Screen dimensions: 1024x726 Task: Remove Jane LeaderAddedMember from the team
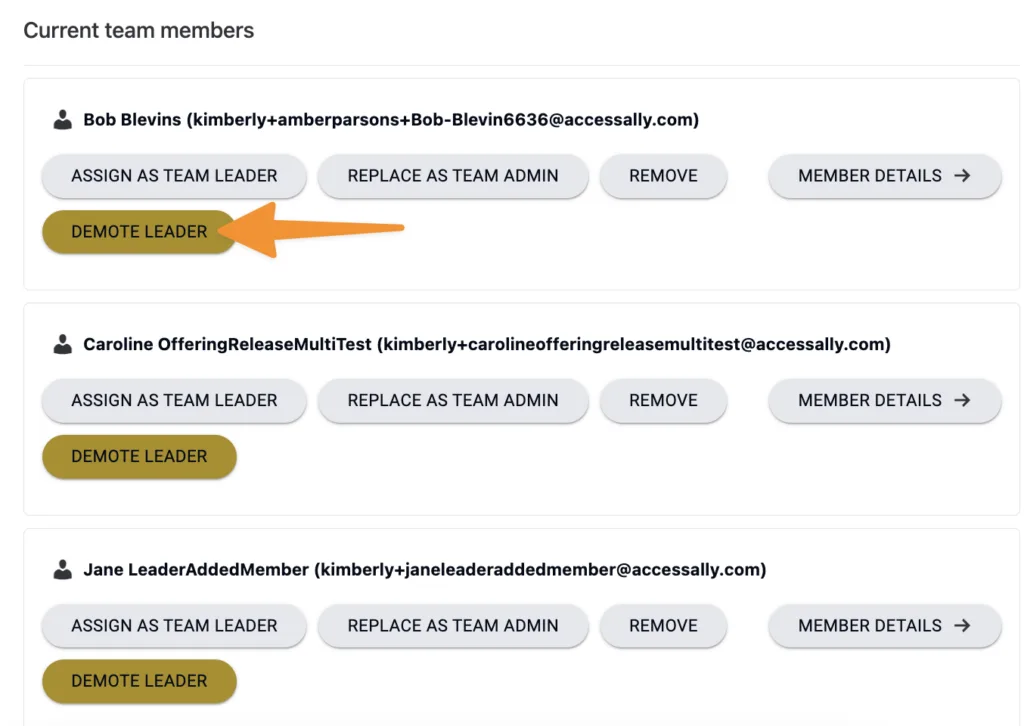click(x=663, y=626)
